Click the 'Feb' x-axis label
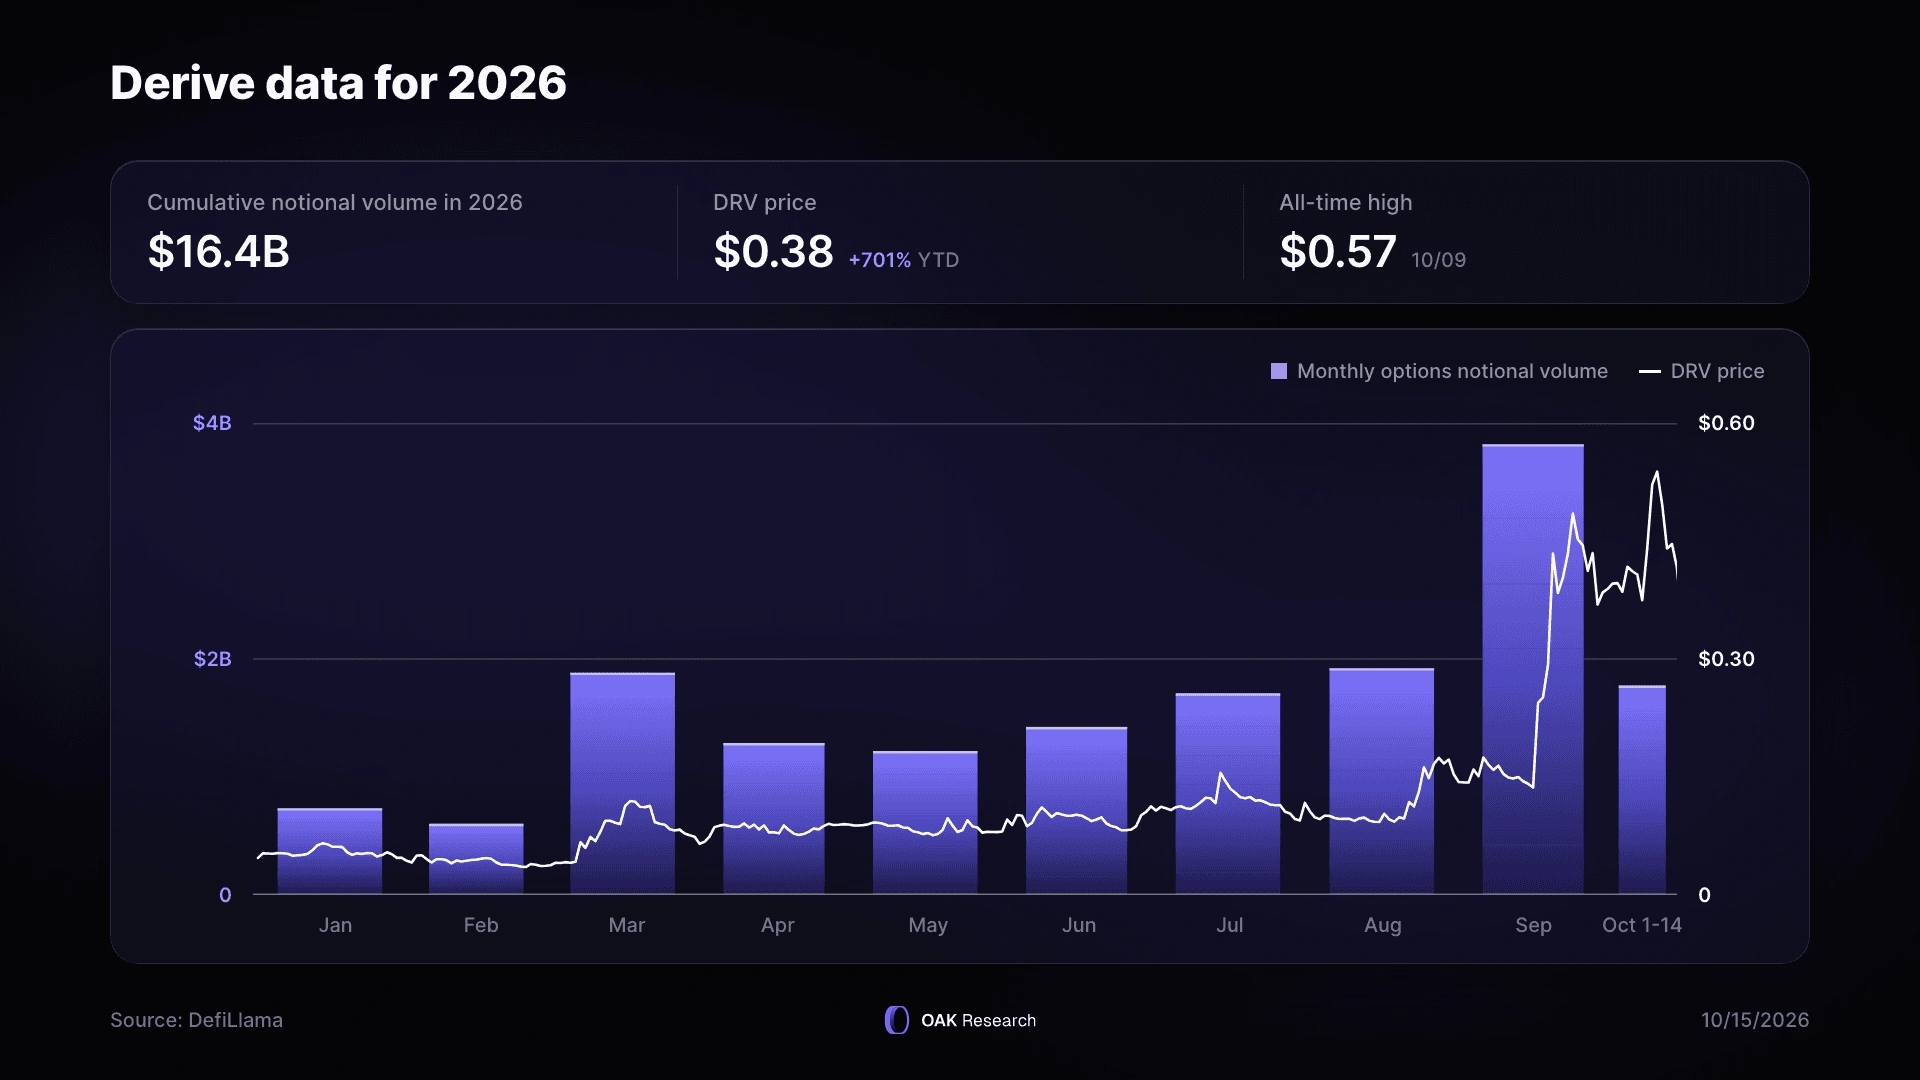This screenshot has width=1920, height=1080. click(x=481, y=925)
